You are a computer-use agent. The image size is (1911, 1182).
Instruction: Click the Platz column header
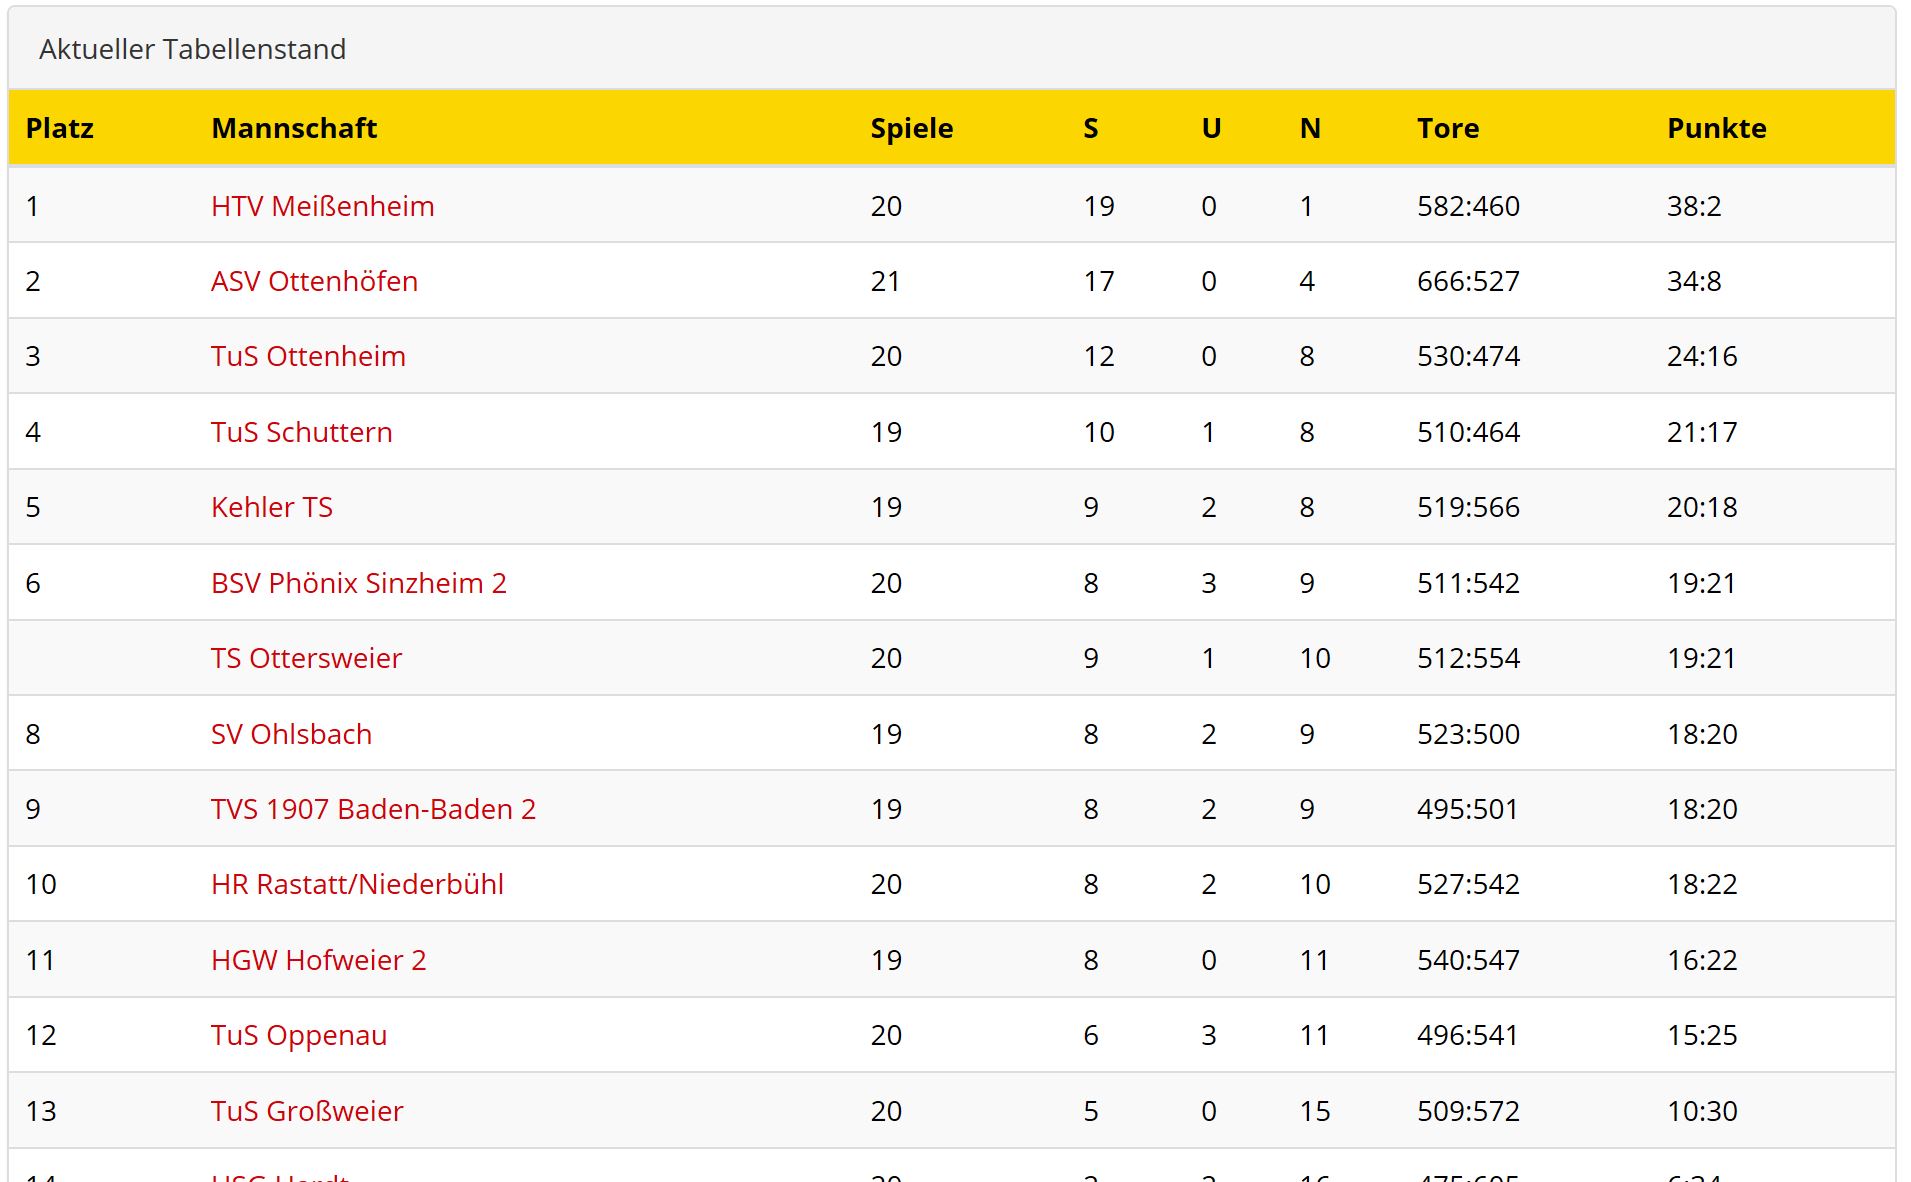point(59,128)
